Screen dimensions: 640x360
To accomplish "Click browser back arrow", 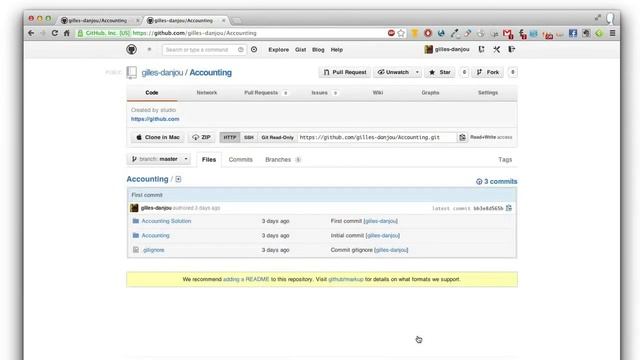I will click(x=31, y=33).
